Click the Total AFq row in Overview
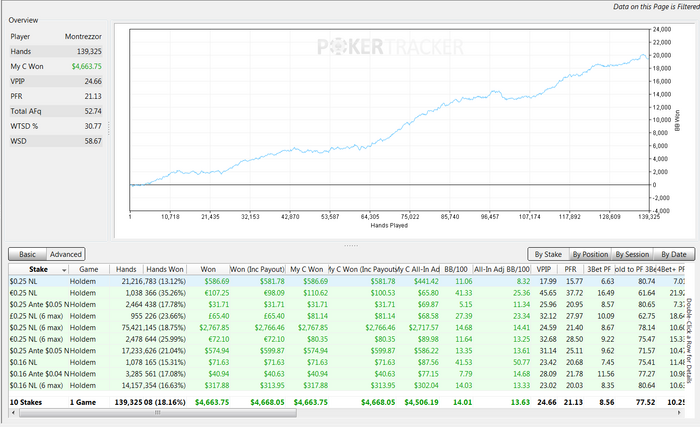This screenshot has width=700, height=427. coord(55,111)
